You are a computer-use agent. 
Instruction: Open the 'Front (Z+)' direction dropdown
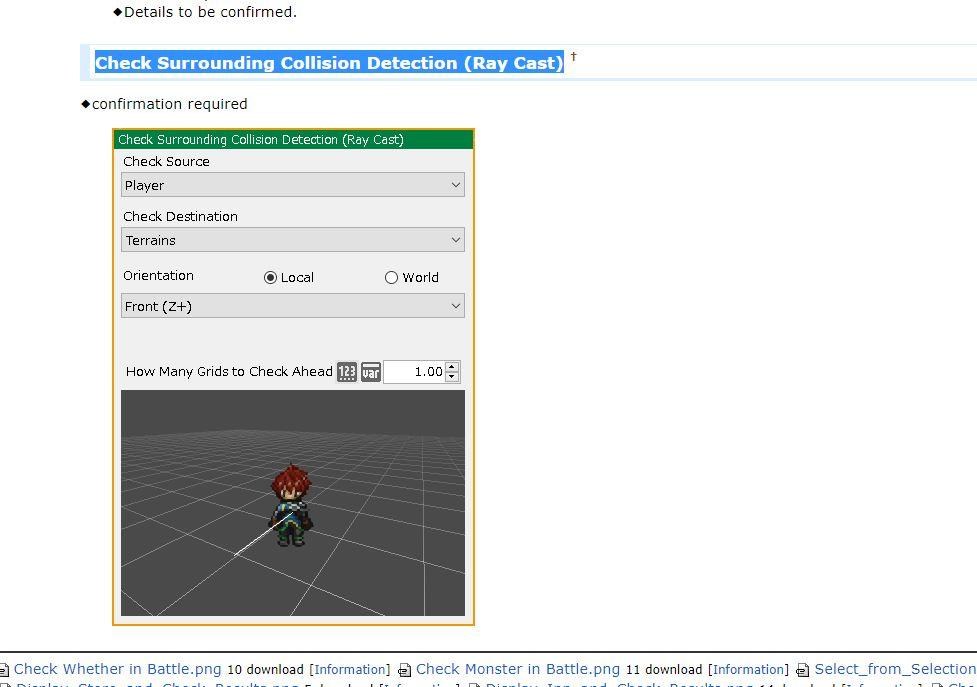(x=293, y=306)
